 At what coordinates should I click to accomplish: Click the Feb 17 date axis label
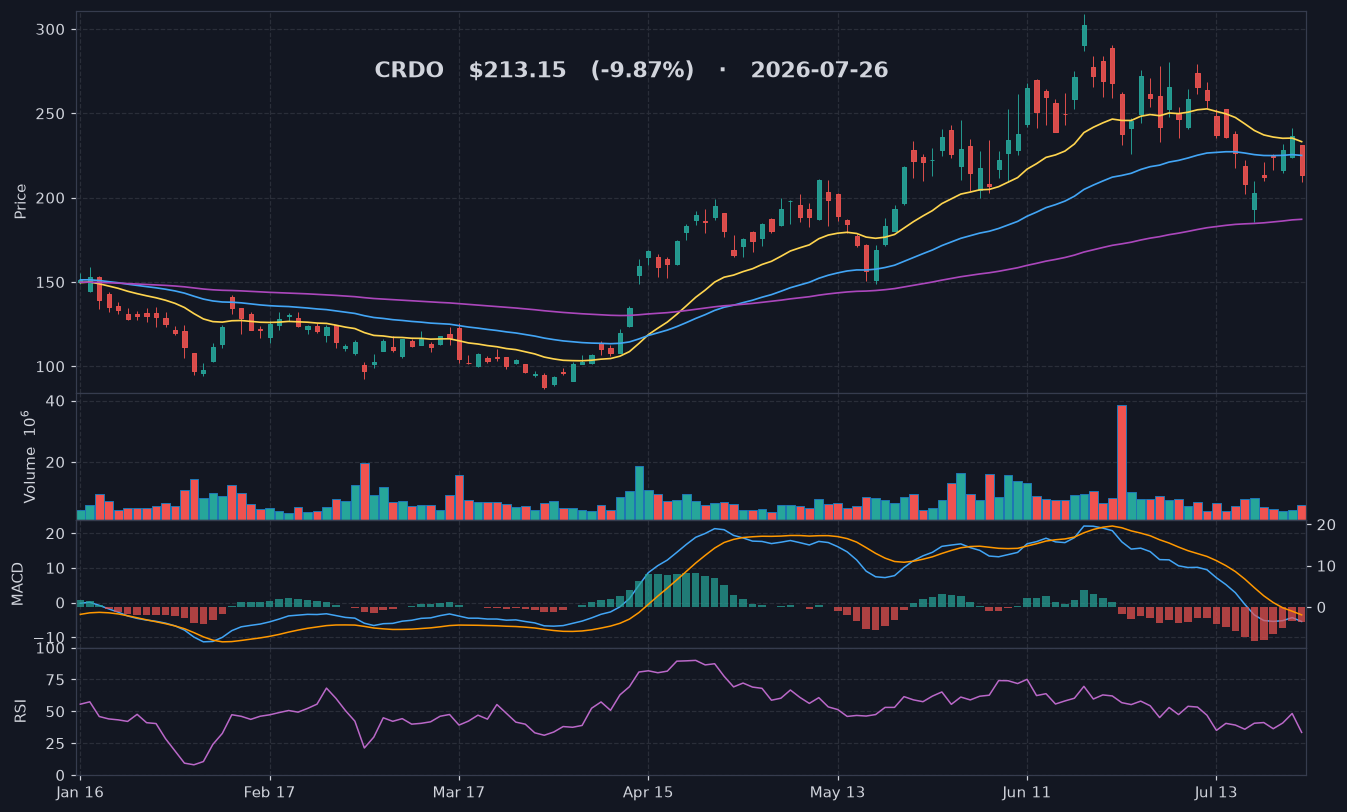click(x=271, y=792)
